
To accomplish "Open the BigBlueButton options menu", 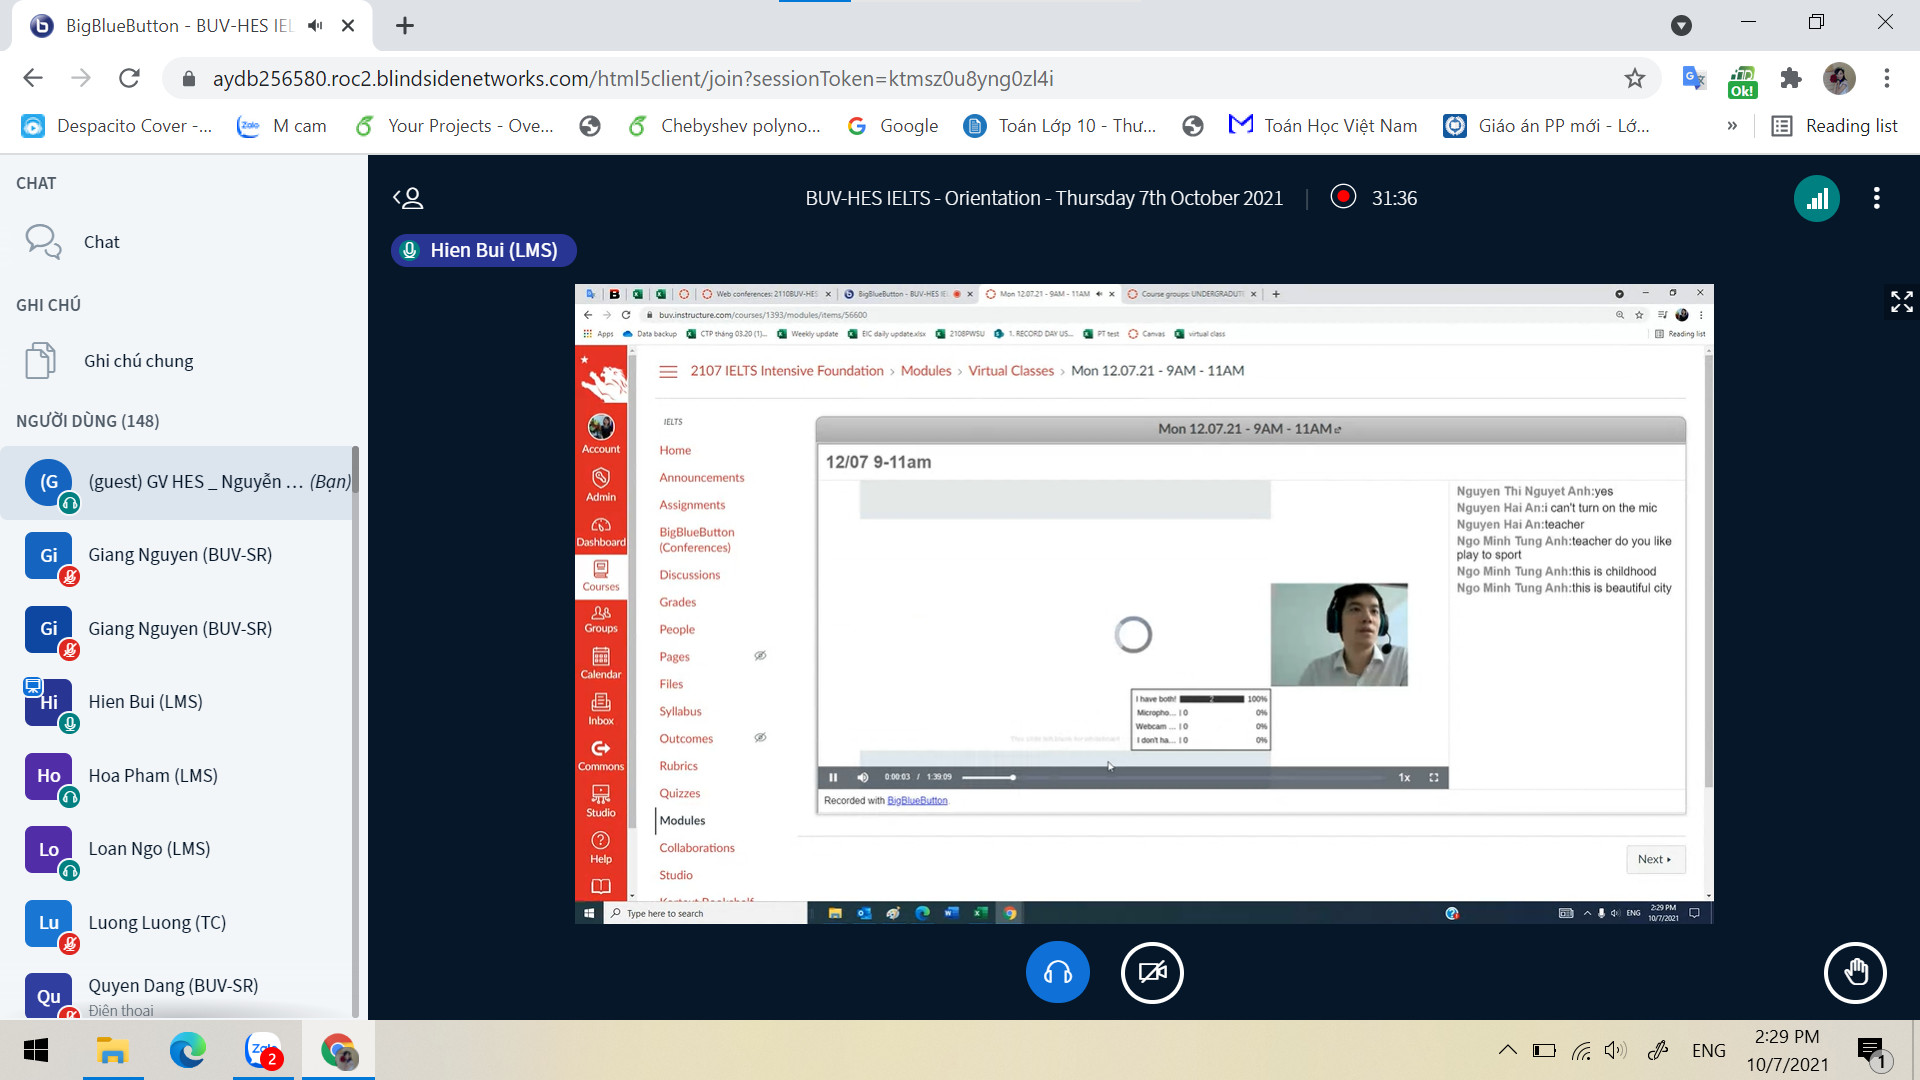I will click(x=1876, y=198).
